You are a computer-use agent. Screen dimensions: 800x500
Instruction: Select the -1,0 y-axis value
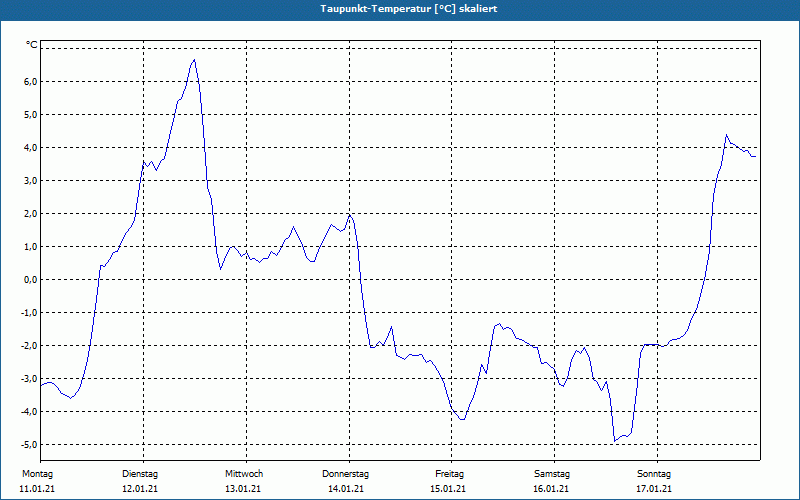(x=29, y=313)
